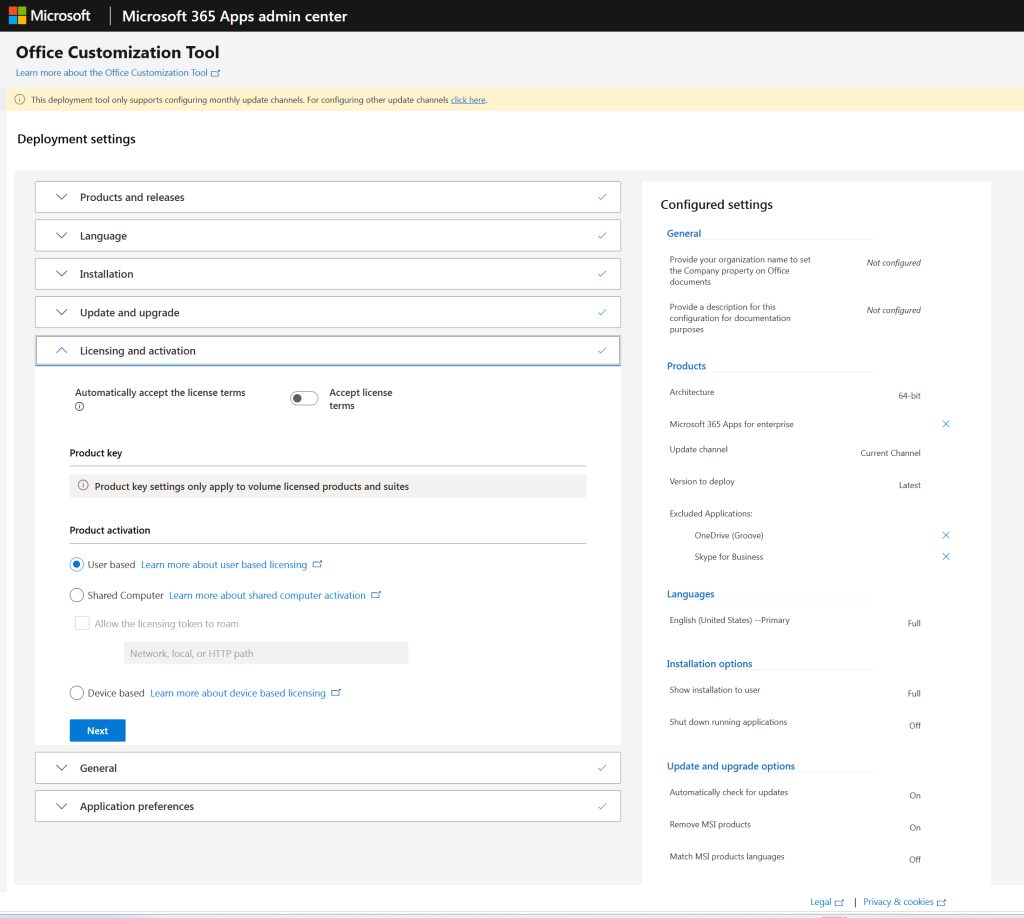Click Languages heading in Configured settings
1024x918 pixels.
pyautogui.click(x=690, y=594)
